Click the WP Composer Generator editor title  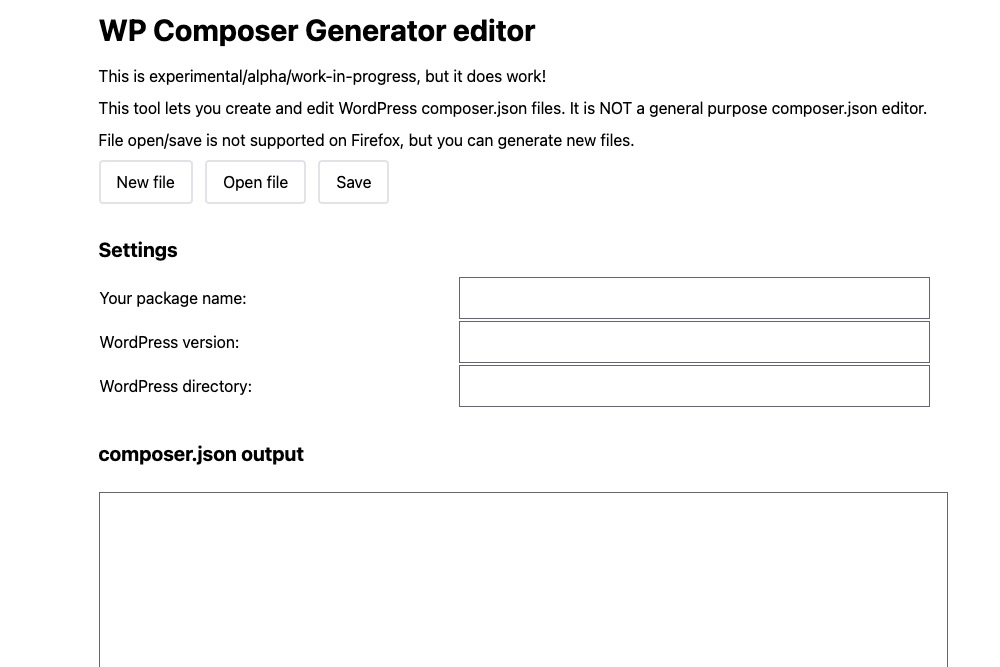[316, 31]
